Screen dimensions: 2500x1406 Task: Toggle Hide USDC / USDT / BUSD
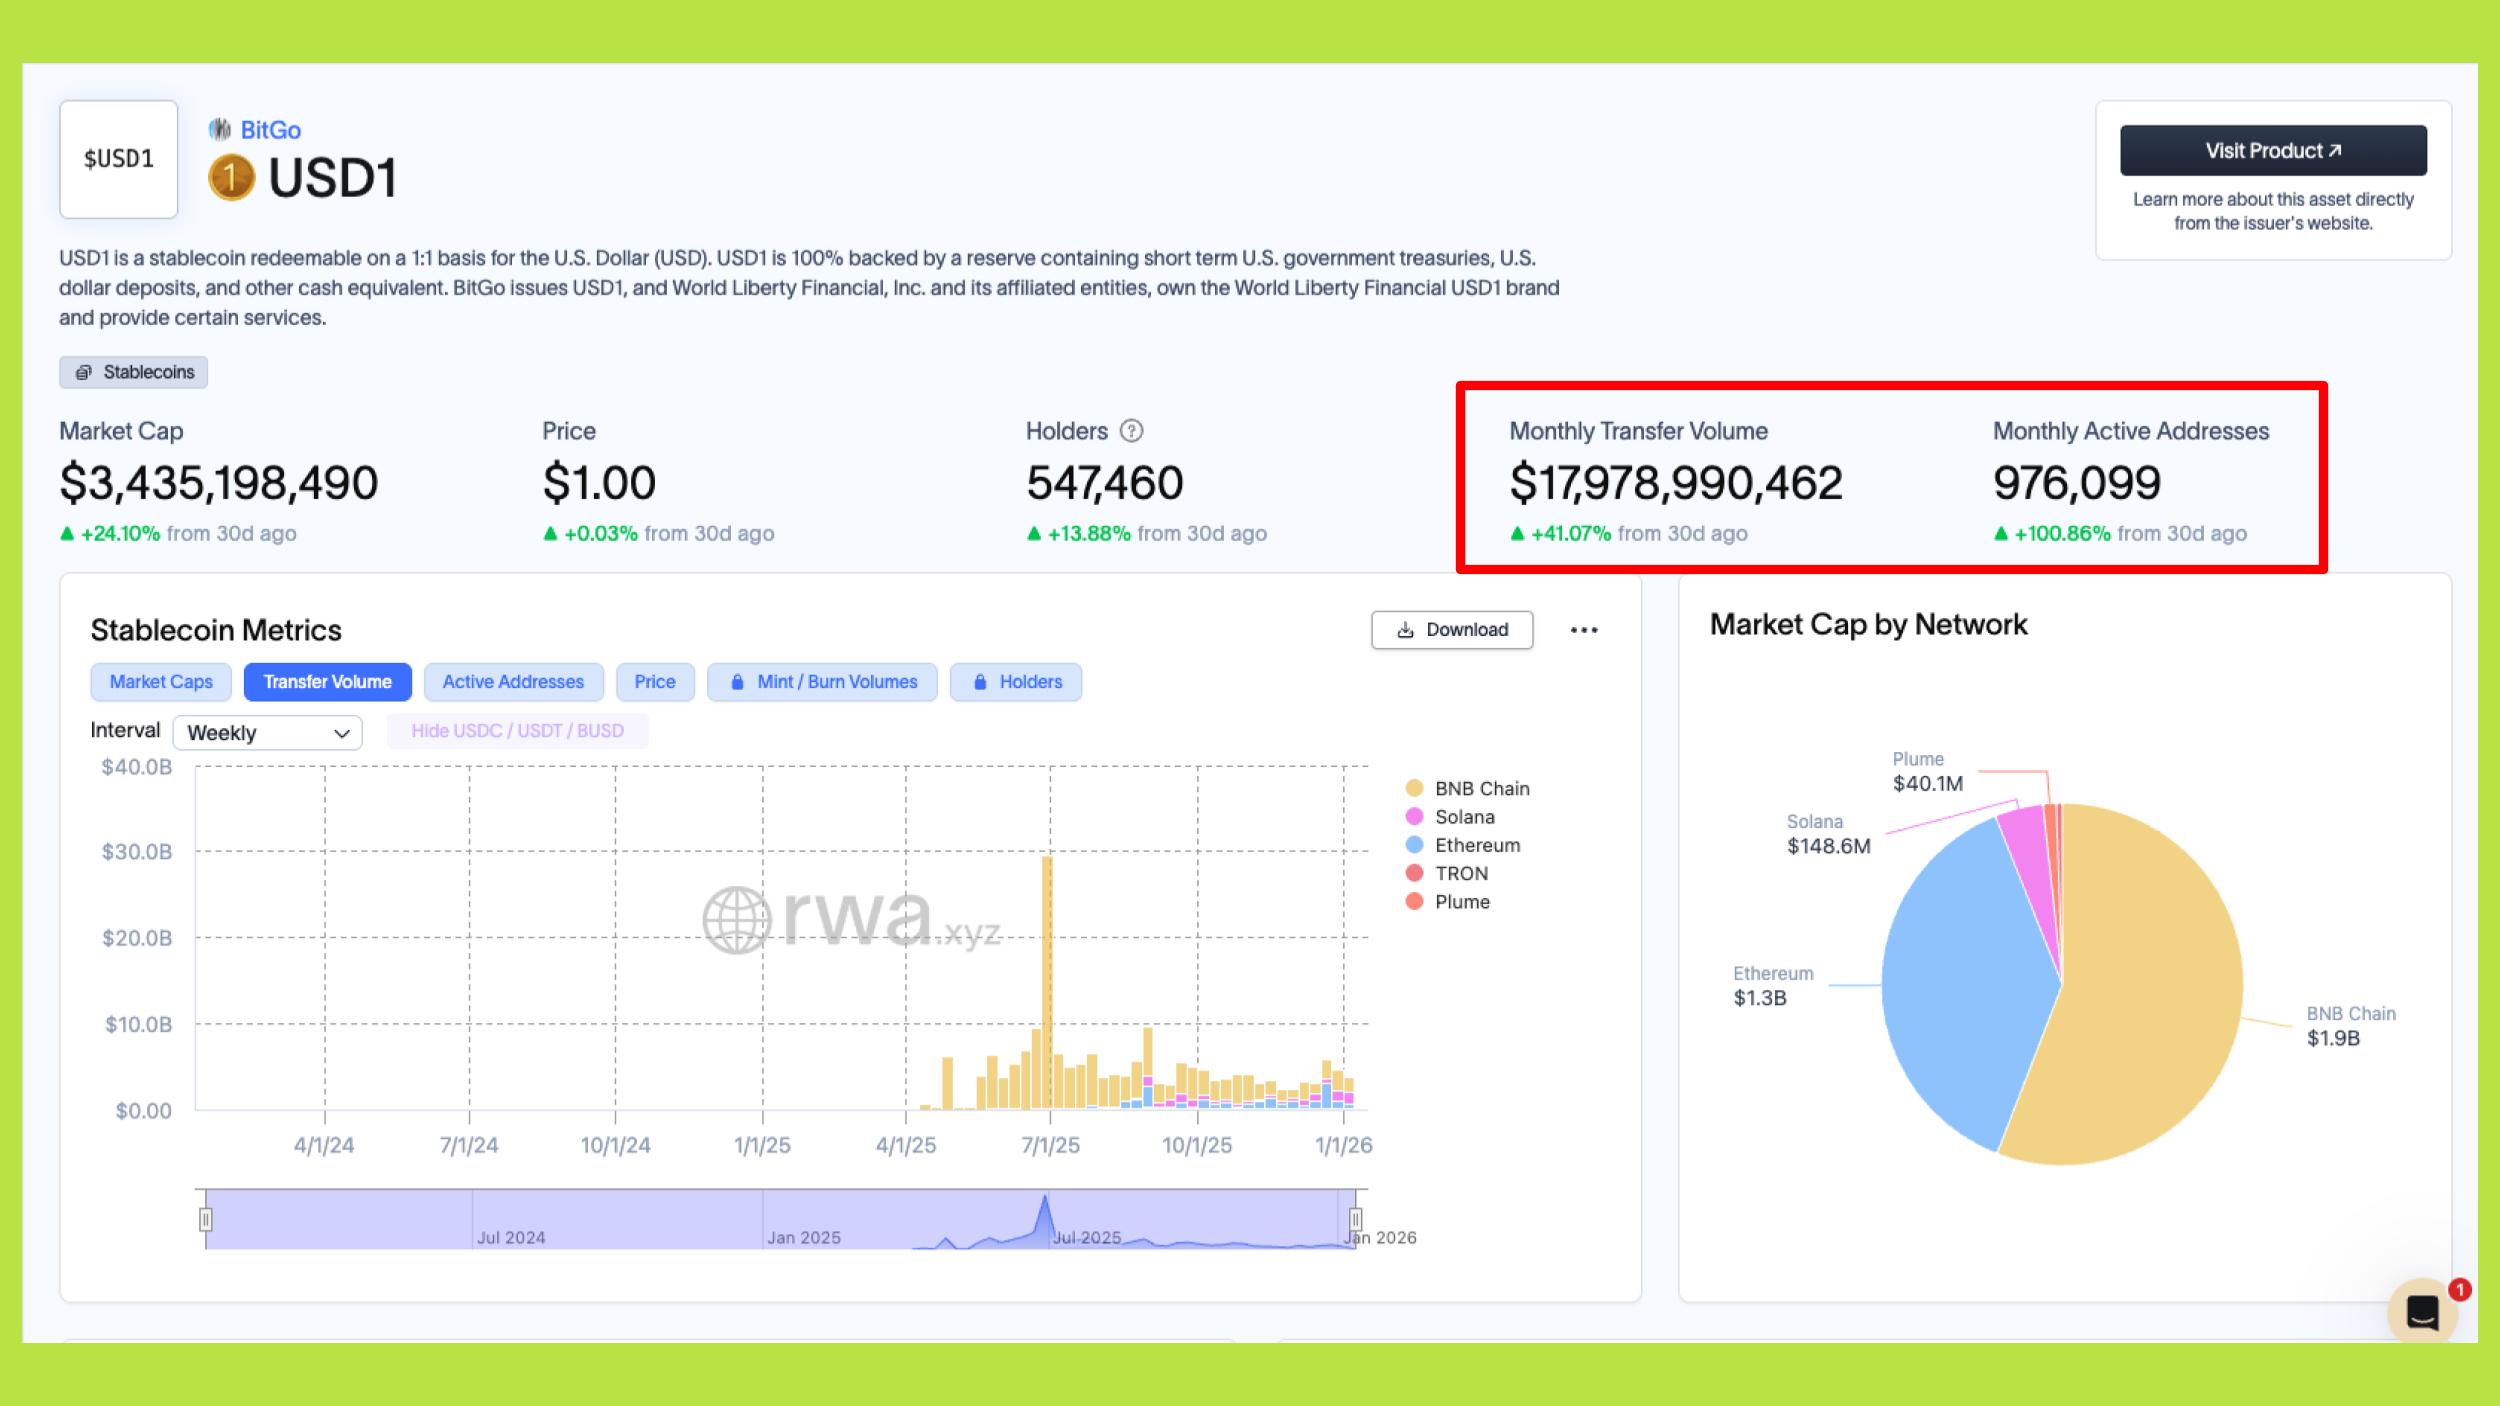(x=517, y=731)
